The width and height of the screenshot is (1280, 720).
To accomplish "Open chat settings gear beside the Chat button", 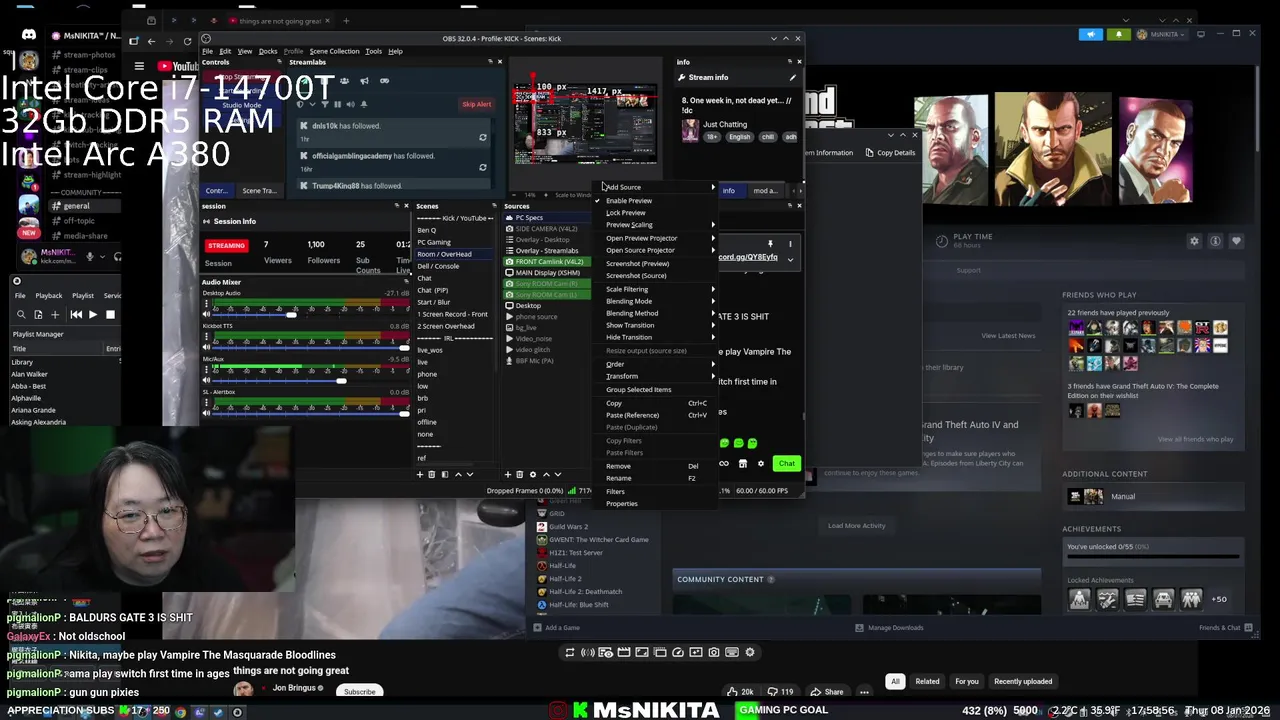I will click(x=761, y=463).
